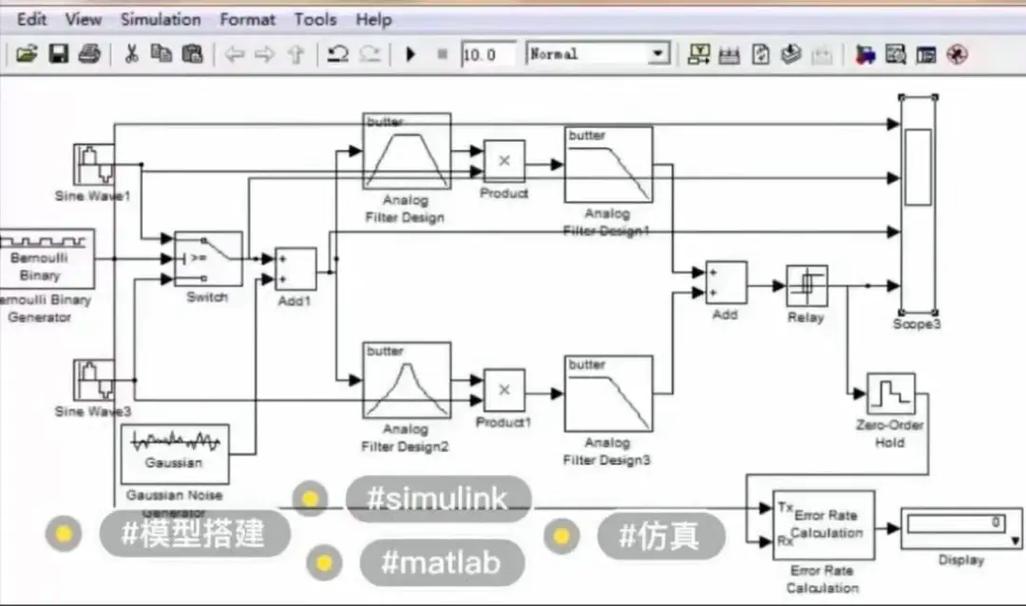1026x606 pixels.
Task: Cut the selected block
Action: (131, 55)
